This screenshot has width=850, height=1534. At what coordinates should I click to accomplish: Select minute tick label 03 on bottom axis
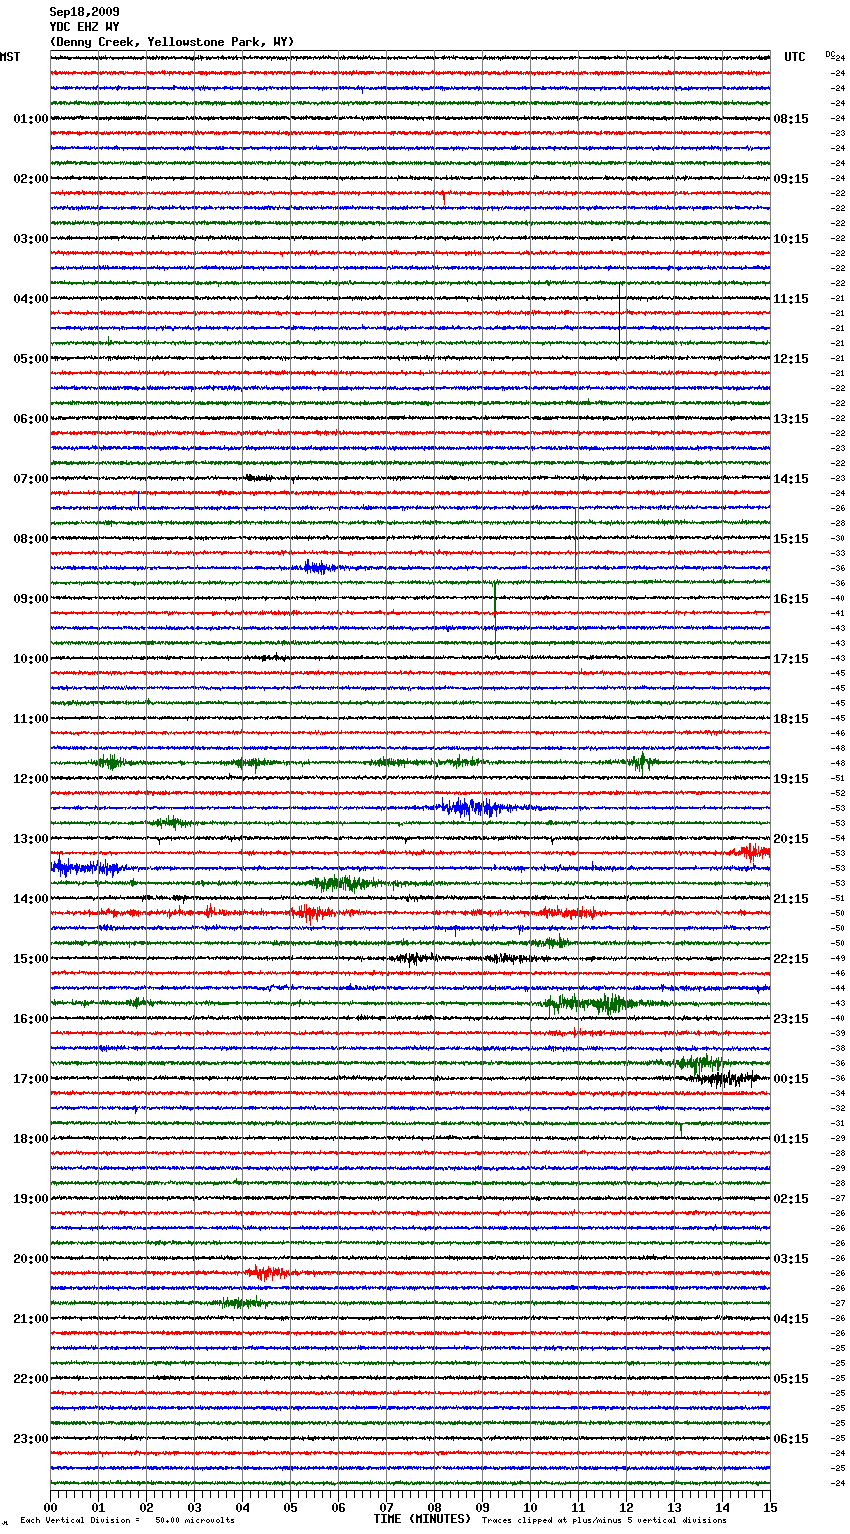195,1507
